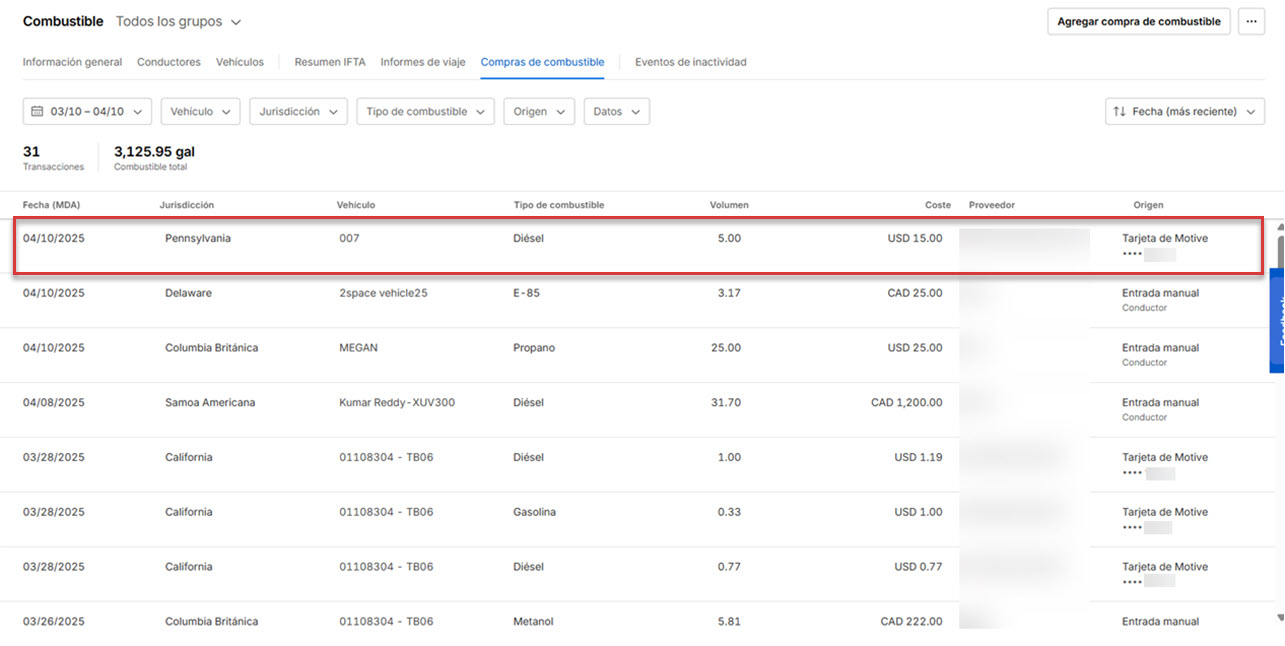Click the sort arrows icon beside Fecha
The width and height of the screenshot is (1285, 646).
tap(1119, 112)
